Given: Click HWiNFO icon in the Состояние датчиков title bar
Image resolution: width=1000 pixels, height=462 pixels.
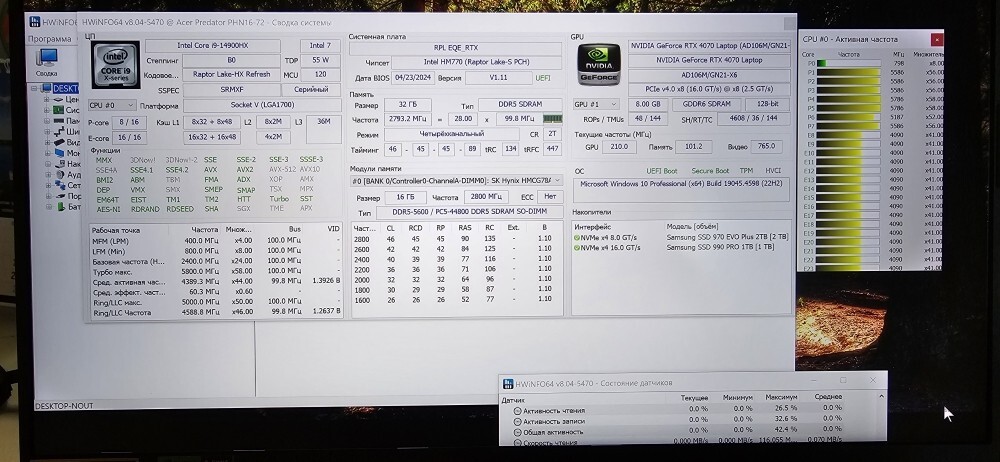Looking at the screenshot, I should click(x=508, y=383).
